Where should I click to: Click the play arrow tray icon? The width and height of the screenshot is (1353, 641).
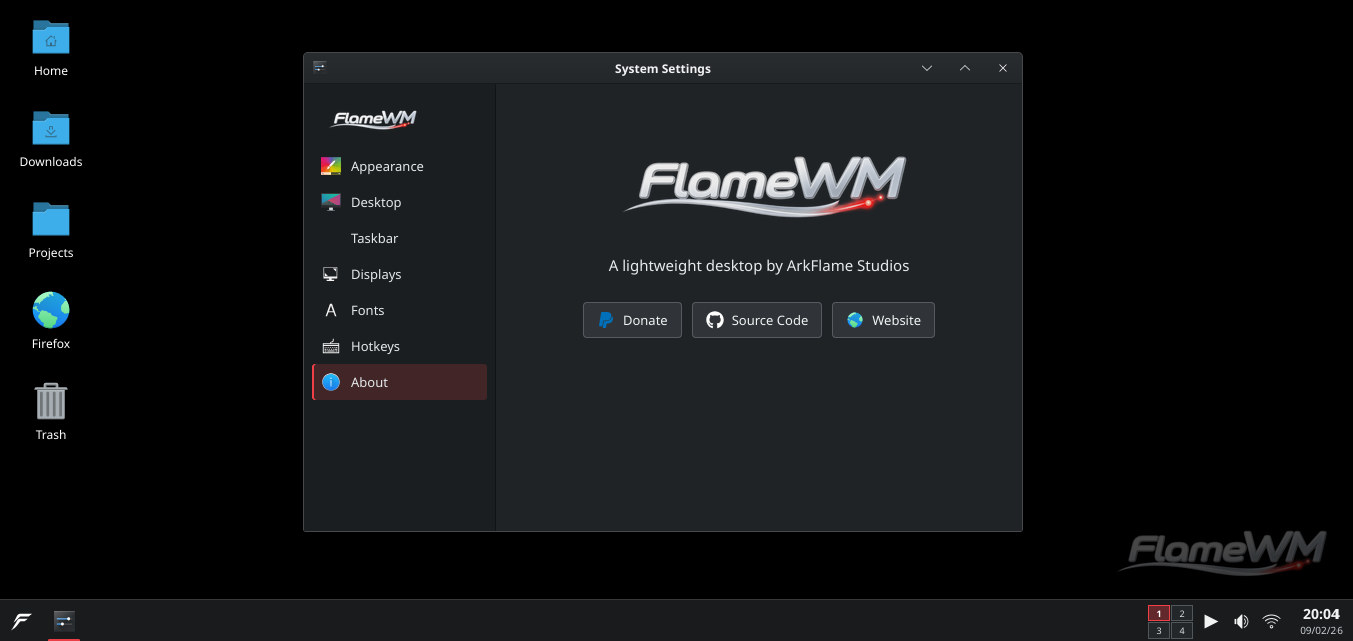pyautogui.click(x=1211, y=621)
